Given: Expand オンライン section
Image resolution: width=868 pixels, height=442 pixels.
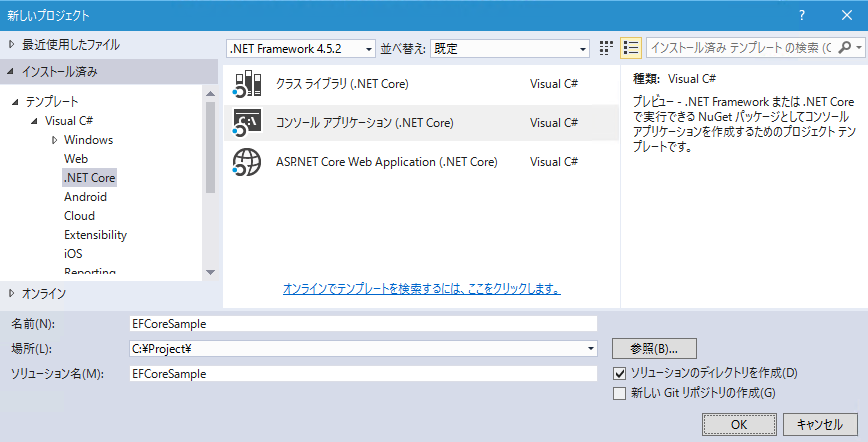Looking at the screenshot, I should [x=12, y=294].
